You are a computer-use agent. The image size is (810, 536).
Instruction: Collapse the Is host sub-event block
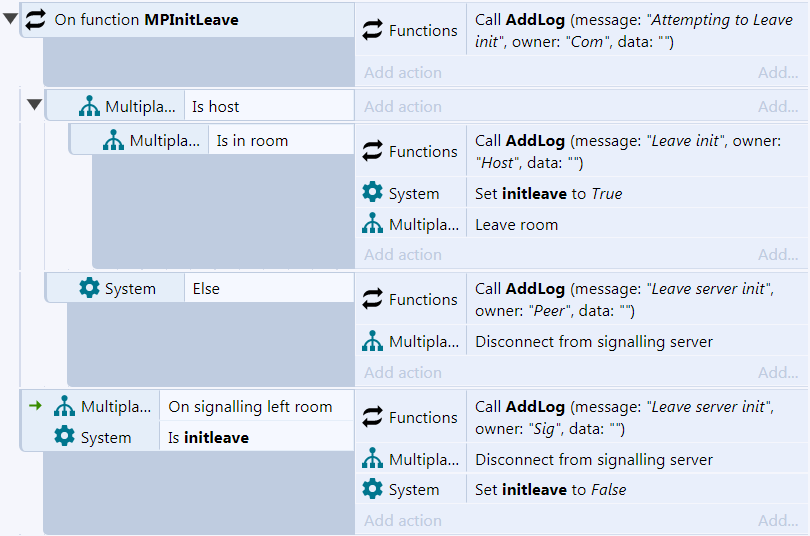tap(35, 105)
